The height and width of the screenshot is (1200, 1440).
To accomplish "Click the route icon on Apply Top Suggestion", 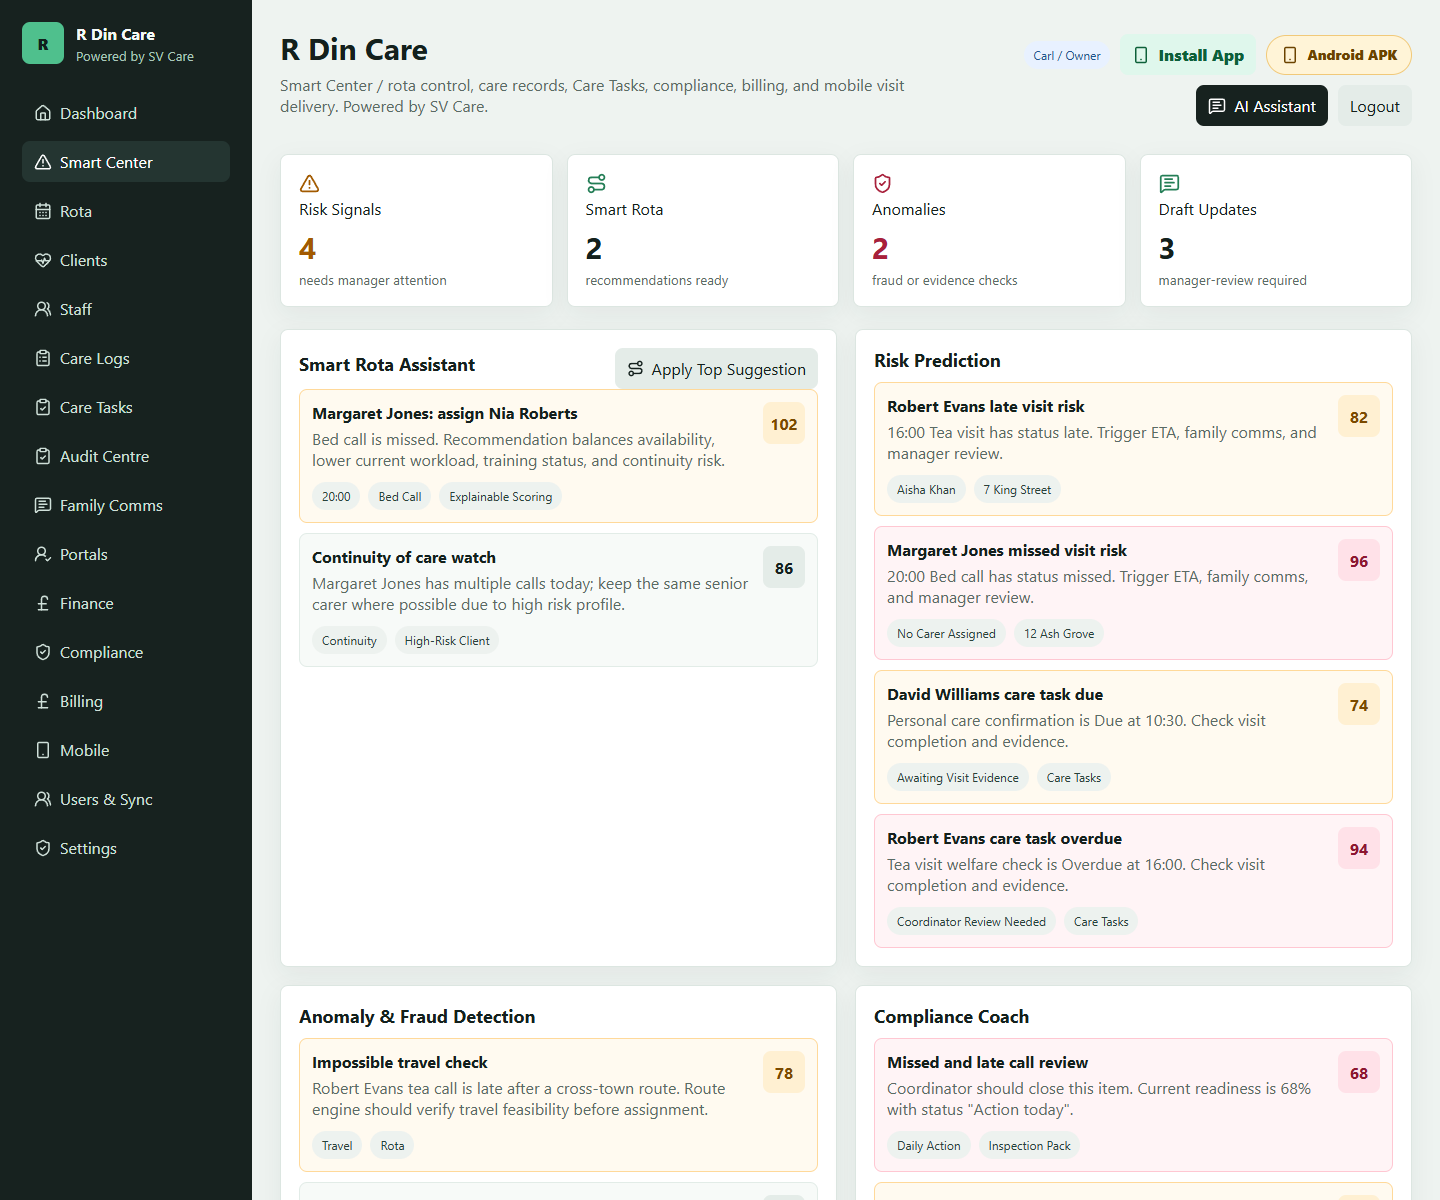I will (635, 369).
